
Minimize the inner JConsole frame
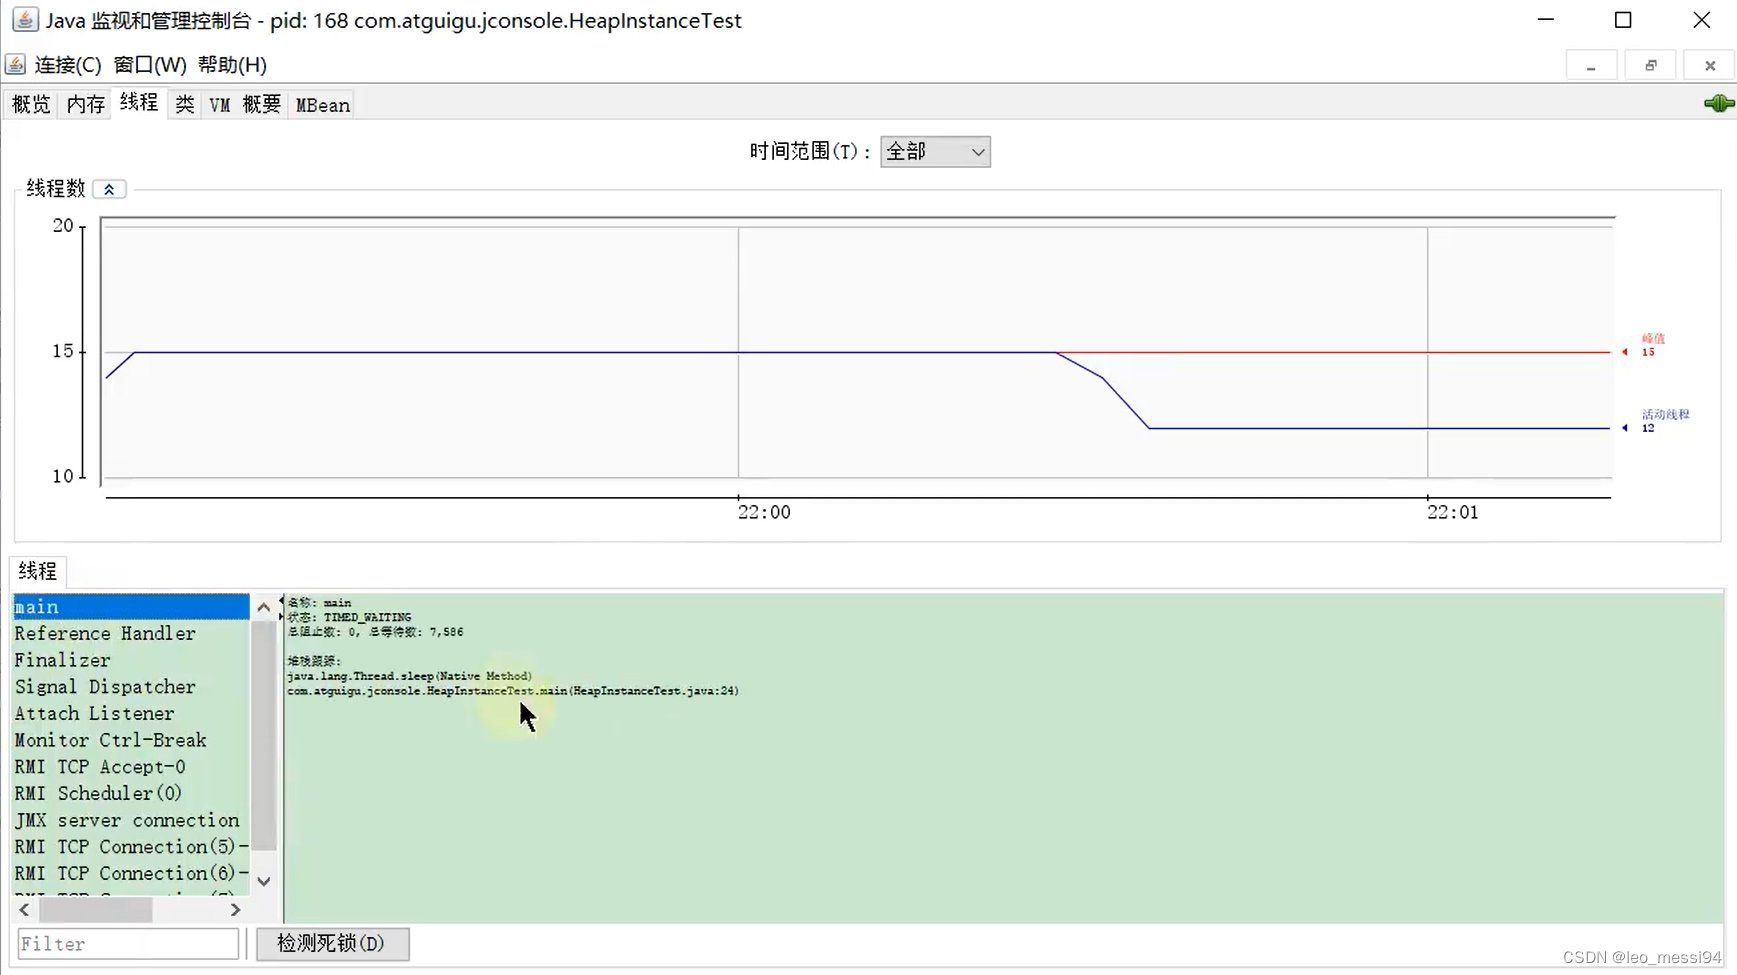[x=1591, y=66]
